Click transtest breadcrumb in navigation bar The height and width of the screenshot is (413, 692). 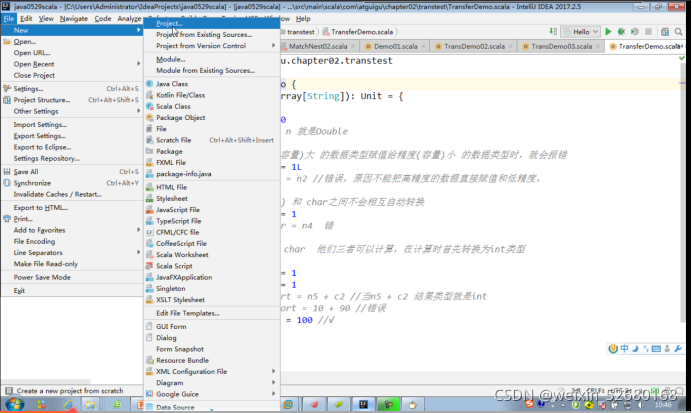coord(301,32)
